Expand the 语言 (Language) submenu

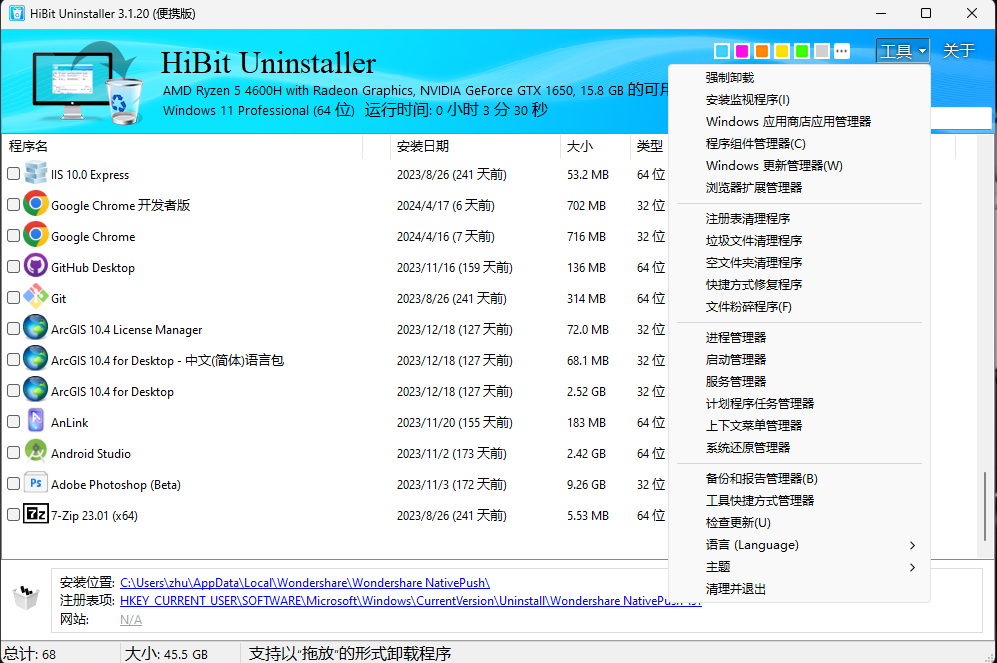click(x=799, y=545)
